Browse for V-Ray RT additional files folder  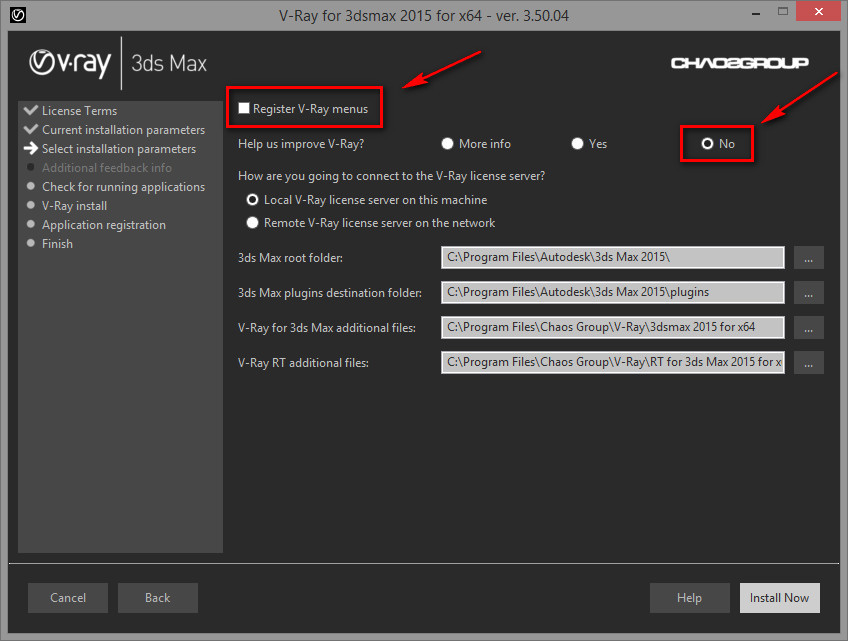tap(809, 362)
